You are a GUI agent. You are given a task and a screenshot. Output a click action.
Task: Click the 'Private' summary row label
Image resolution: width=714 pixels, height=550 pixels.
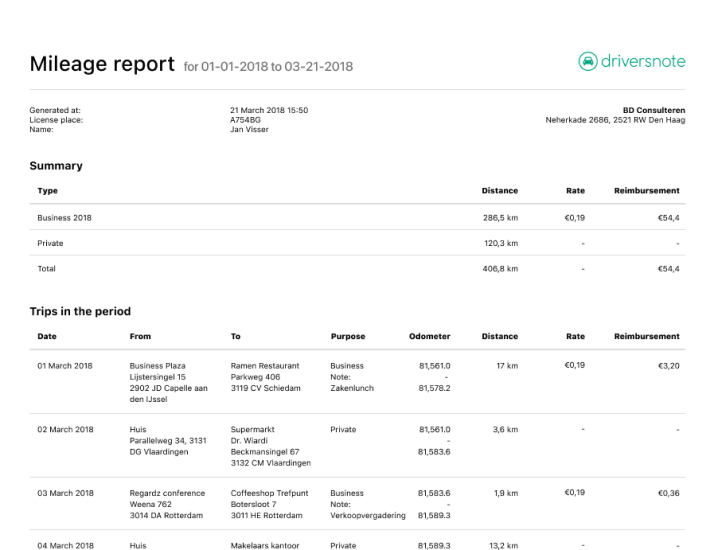pos(50,243)
